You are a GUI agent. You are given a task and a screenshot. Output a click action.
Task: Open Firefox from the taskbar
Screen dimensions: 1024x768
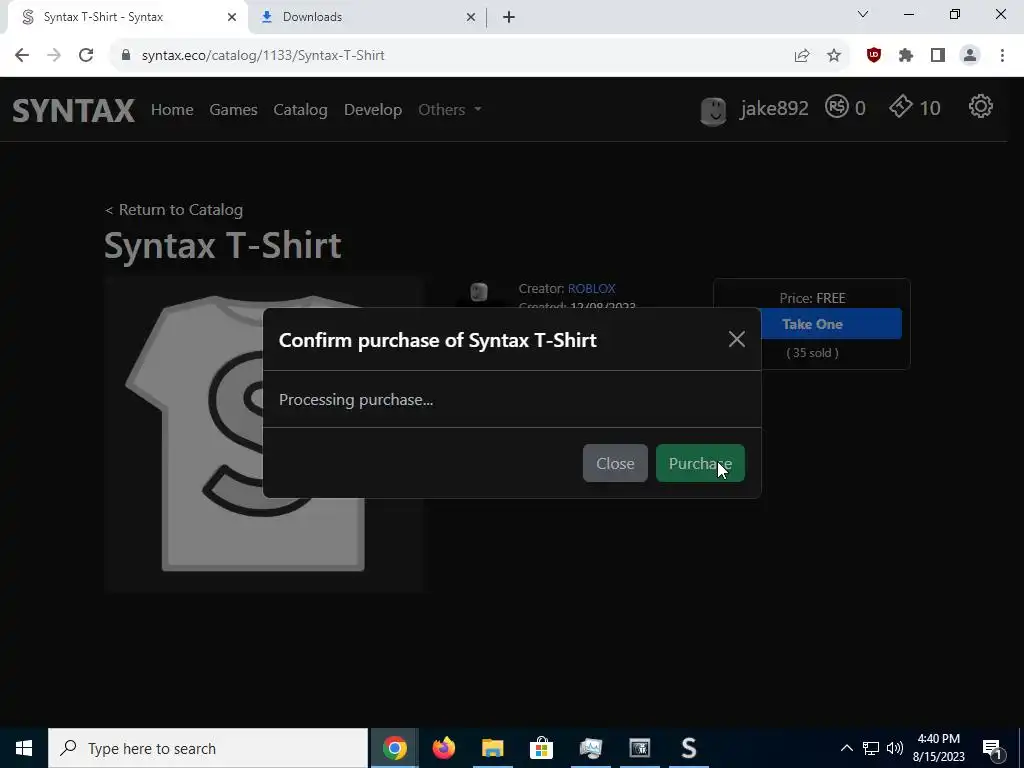click(x=443, y=748)
